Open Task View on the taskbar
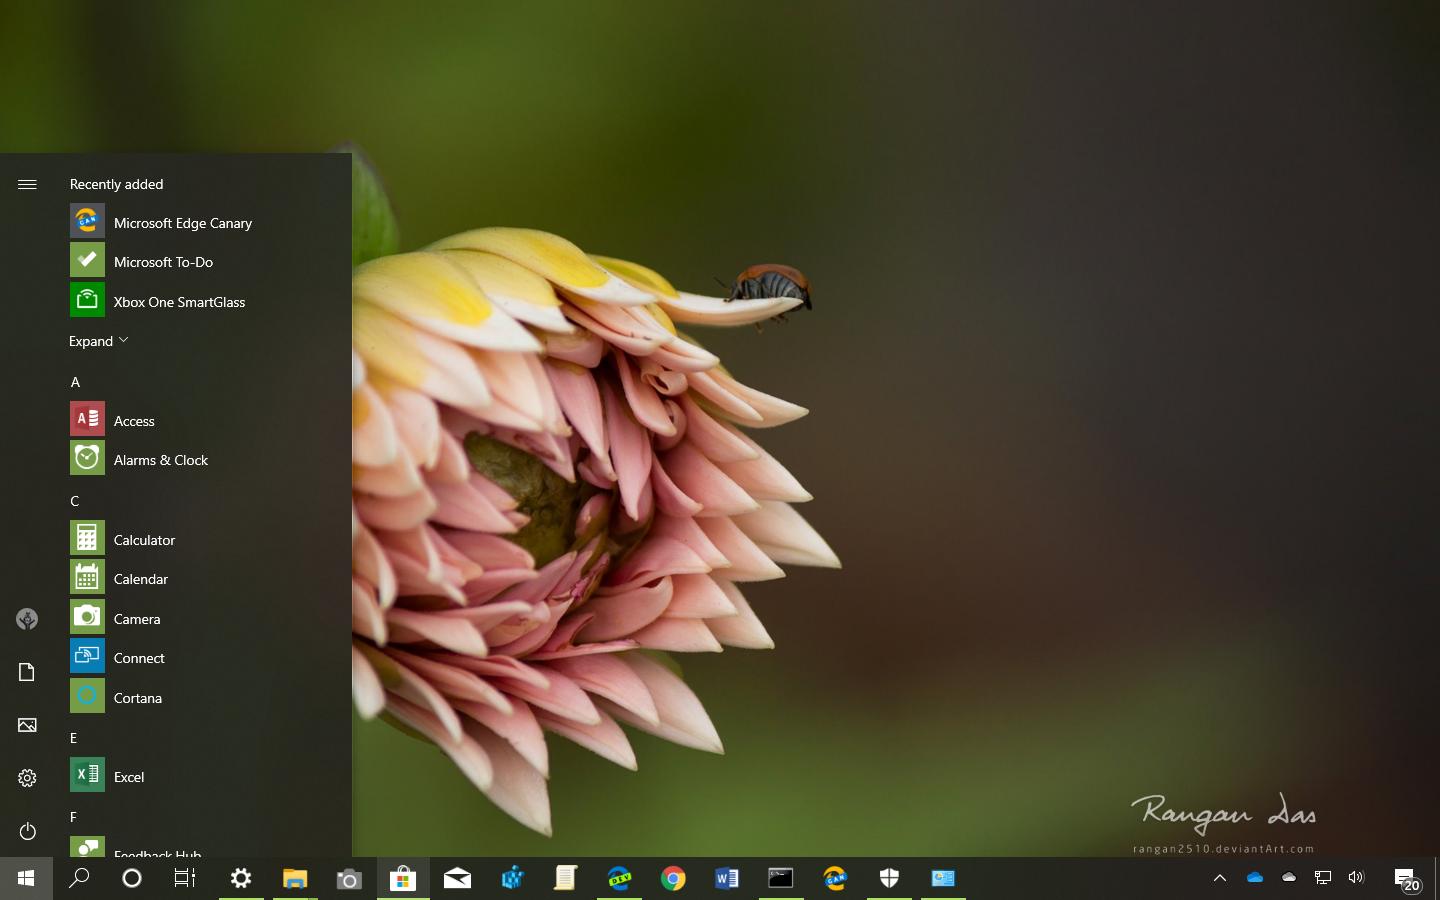Screen dimensions: 1440x900 pos(185,878)
